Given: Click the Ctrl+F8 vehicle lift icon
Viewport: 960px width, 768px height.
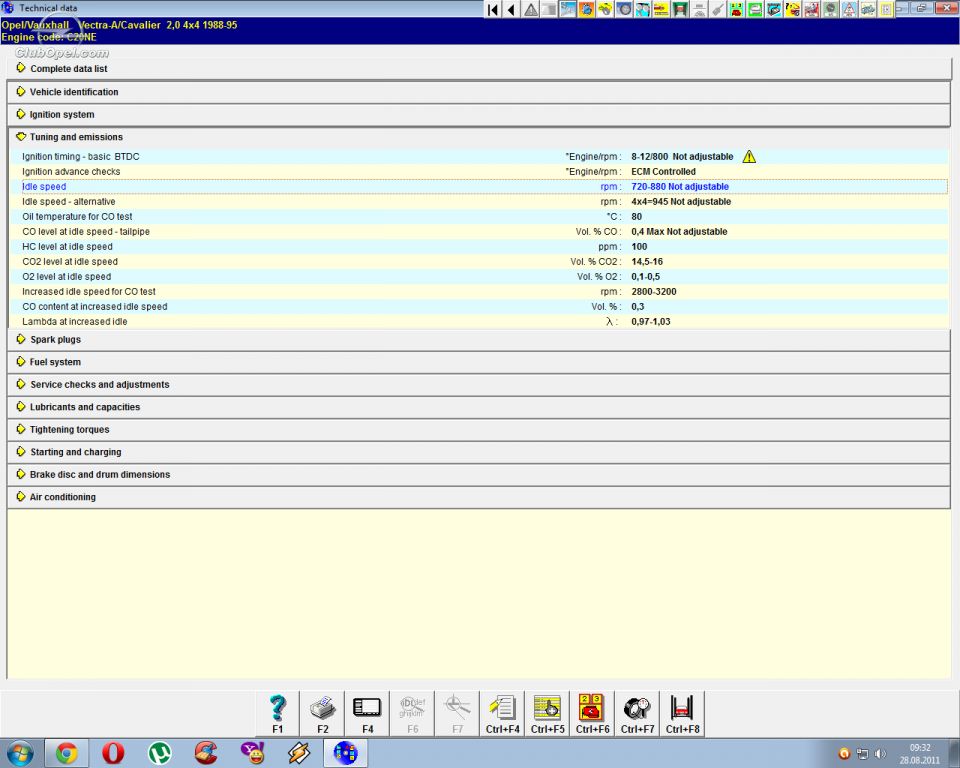Looking at the screenshot, I should 683,713.
